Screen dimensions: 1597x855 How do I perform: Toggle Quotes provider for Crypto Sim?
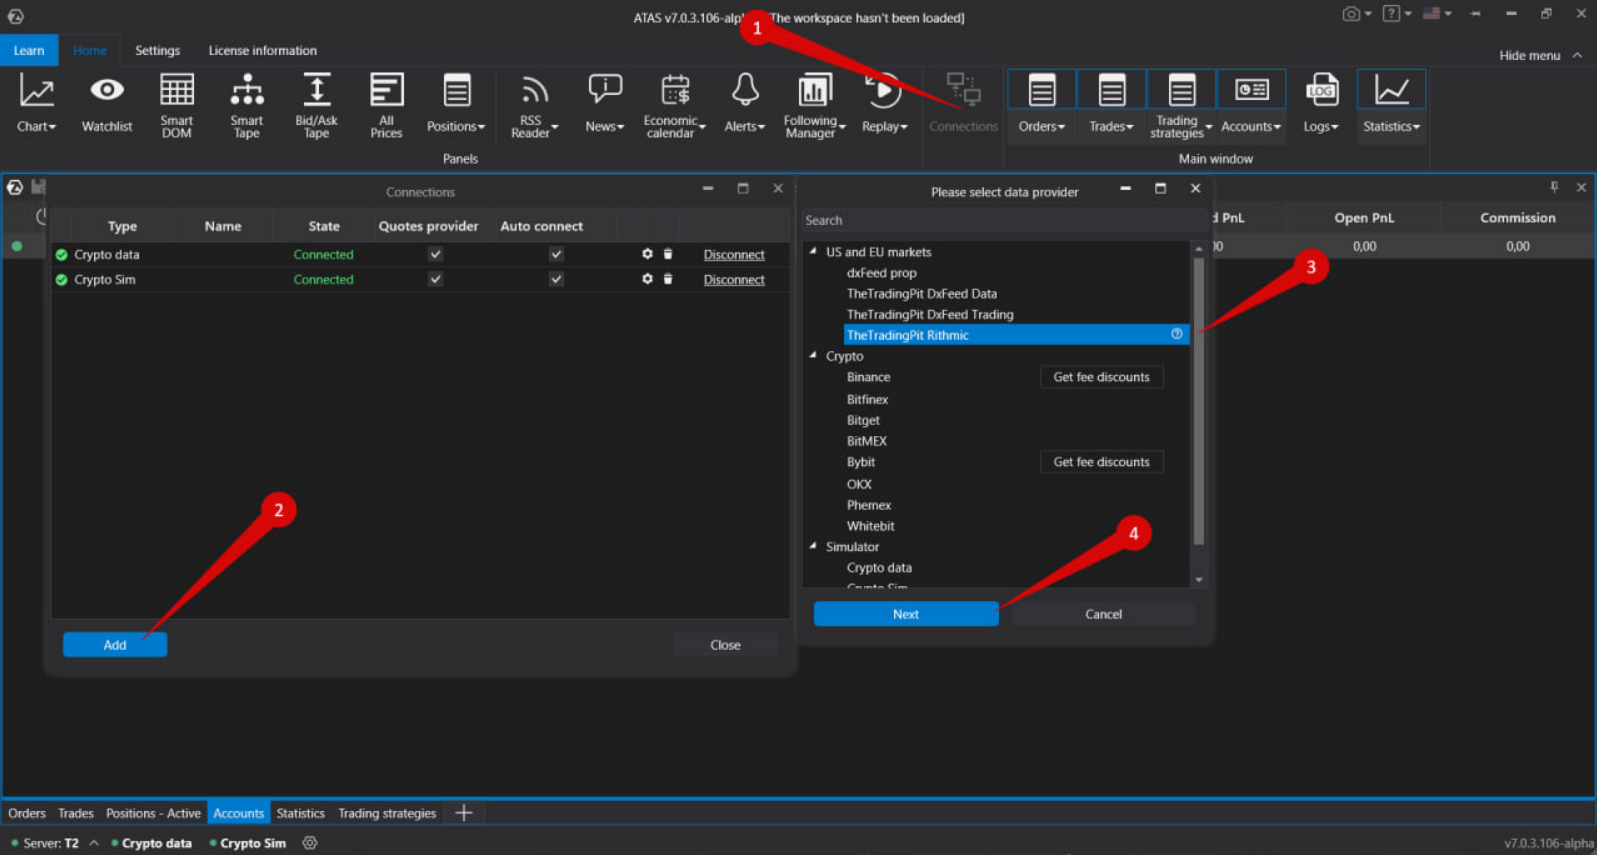click(435, 279)
